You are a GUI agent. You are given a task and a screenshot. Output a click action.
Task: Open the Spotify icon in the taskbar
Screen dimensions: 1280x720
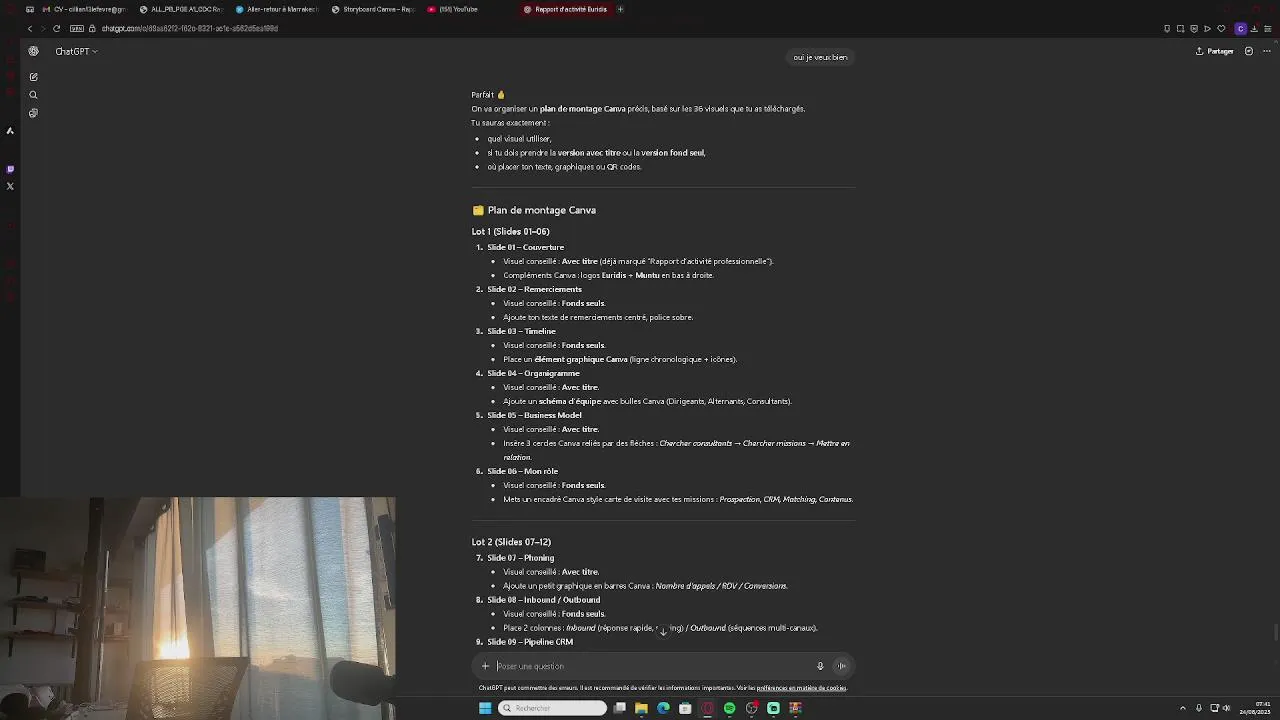[x=729, y=708]
